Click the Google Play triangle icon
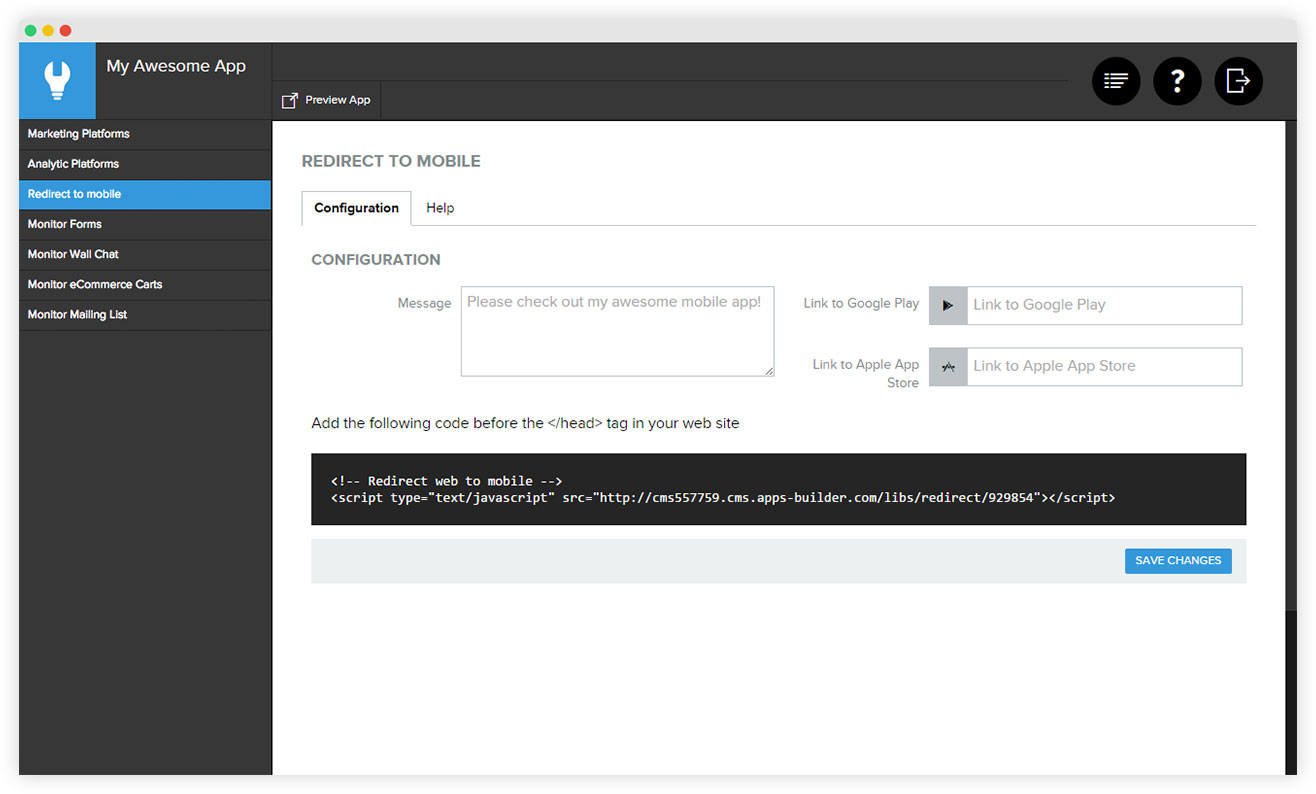 [948, 306]
